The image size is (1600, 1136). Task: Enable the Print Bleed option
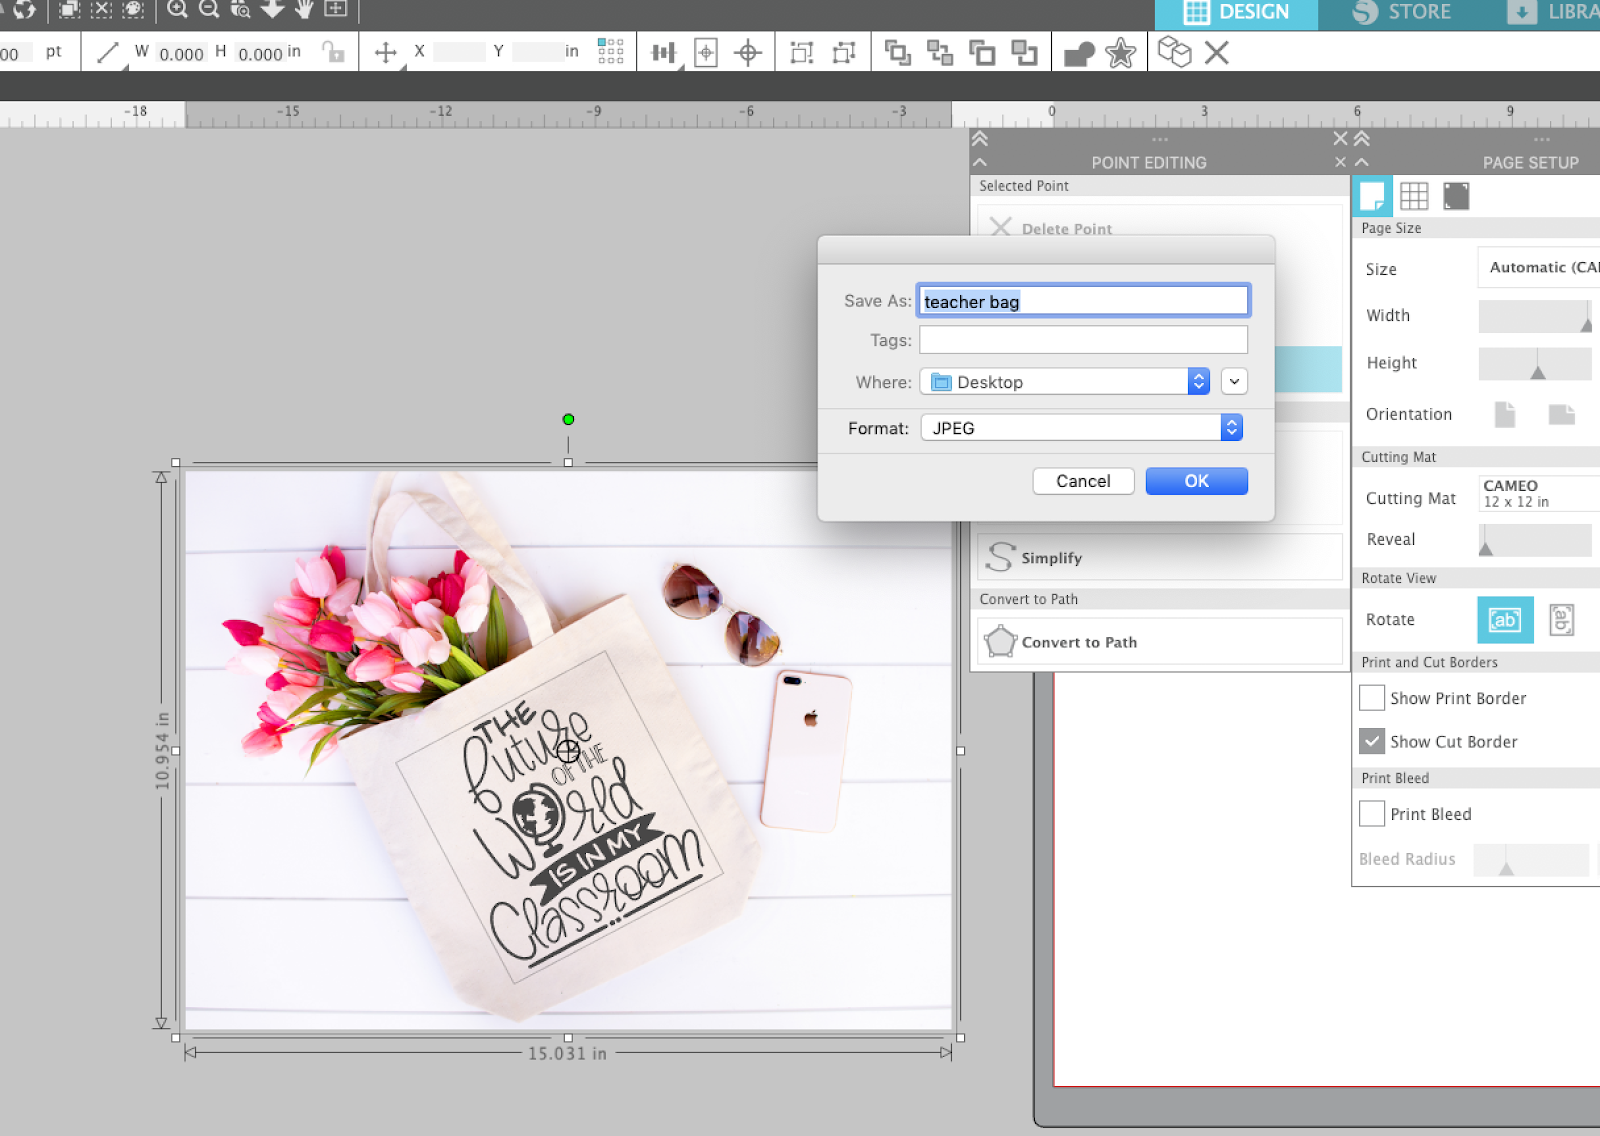pyautogui.click(x=1371, y=814)
